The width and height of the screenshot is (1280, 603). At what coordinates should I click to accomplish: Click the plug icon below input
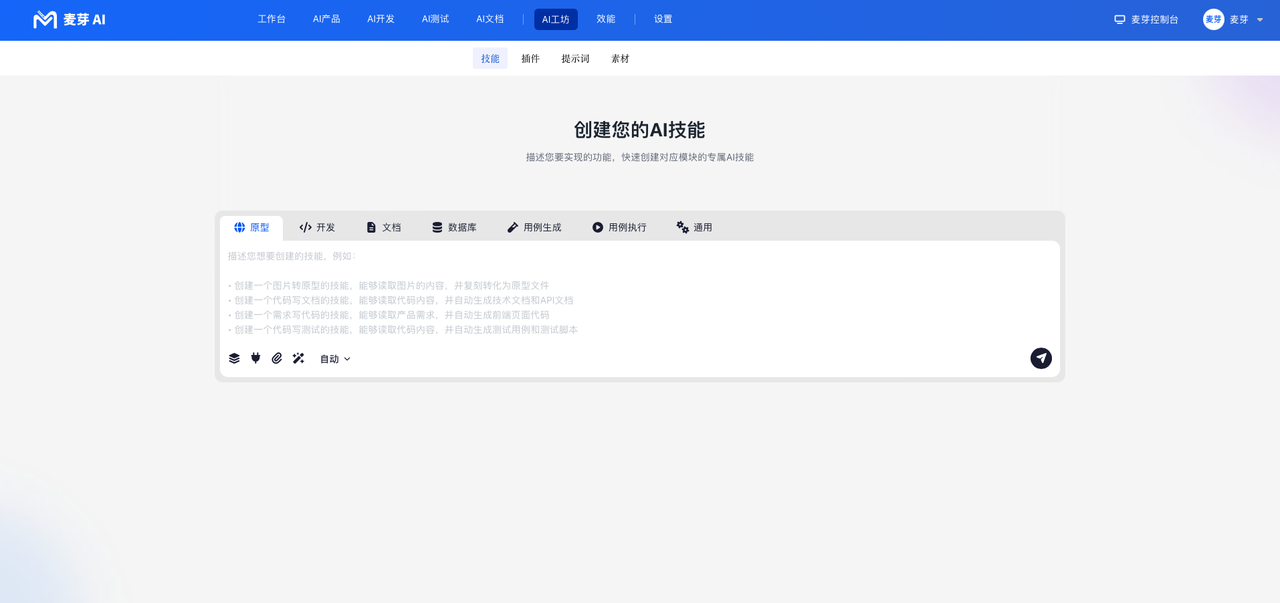[x=256, y=358]
